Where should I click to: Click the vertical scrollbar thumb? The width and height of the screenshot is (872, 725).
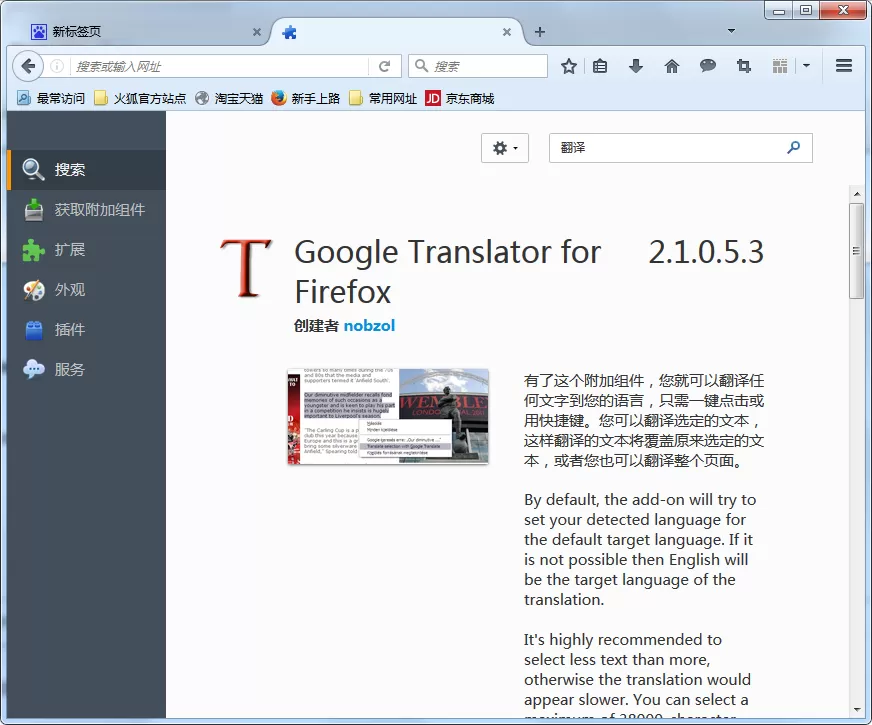click(x=856, y=251)
